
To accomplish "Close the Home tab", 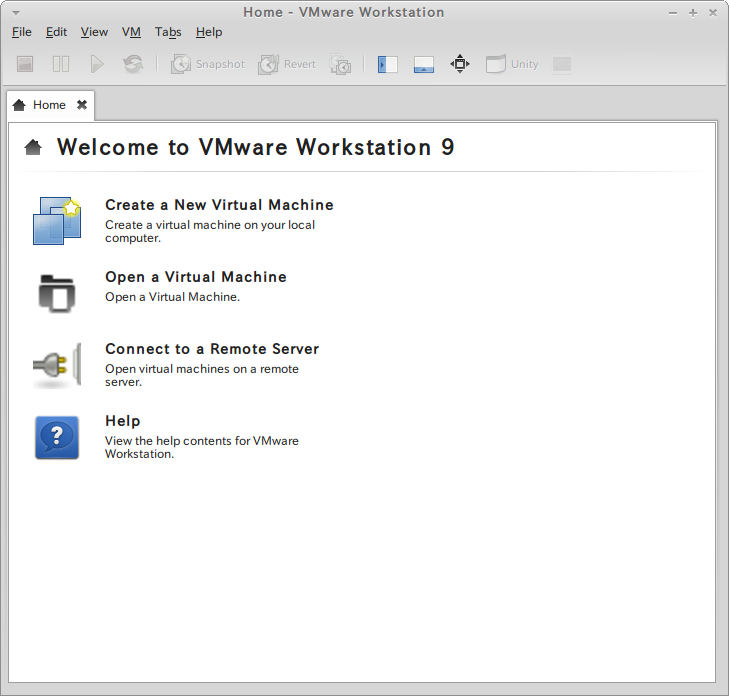I will click(82, 105).
